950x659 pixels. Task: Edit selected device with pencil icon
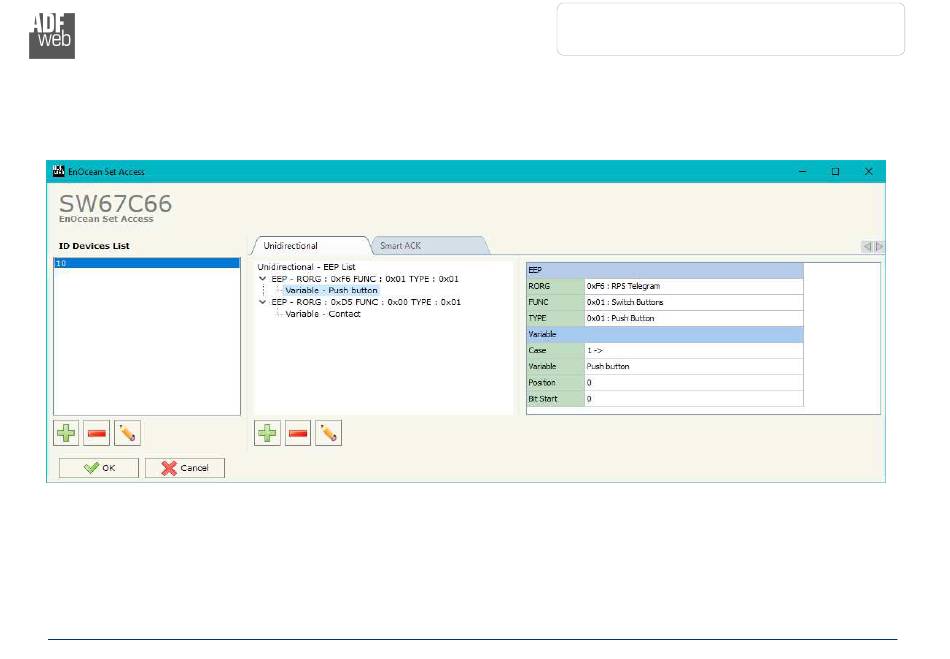tap(128, 433)
